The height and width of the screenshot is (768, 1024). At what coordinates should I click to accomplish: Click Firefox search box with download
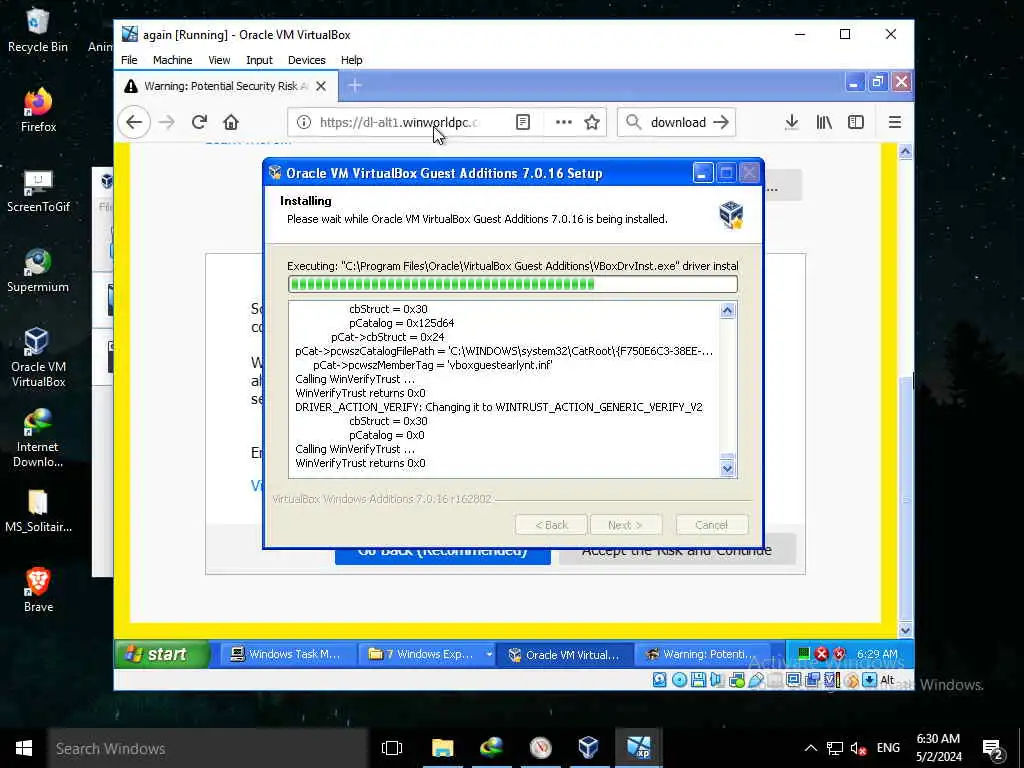677,122
